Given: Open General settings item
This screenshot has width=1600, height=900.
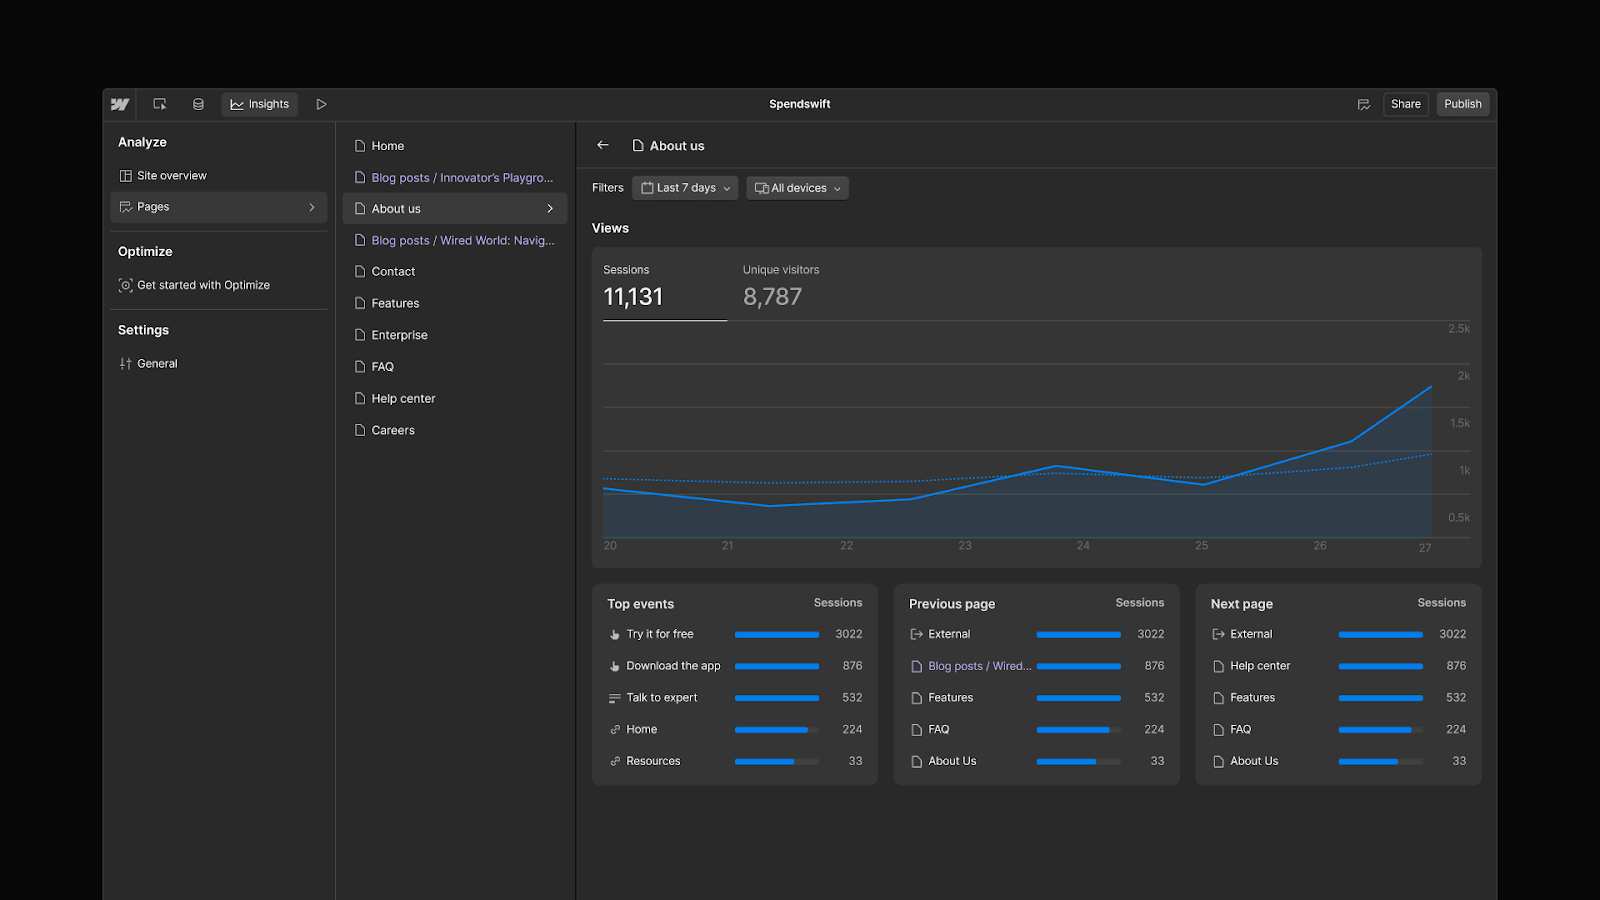Looking at the screenshot, I should (x=157, y=364).
